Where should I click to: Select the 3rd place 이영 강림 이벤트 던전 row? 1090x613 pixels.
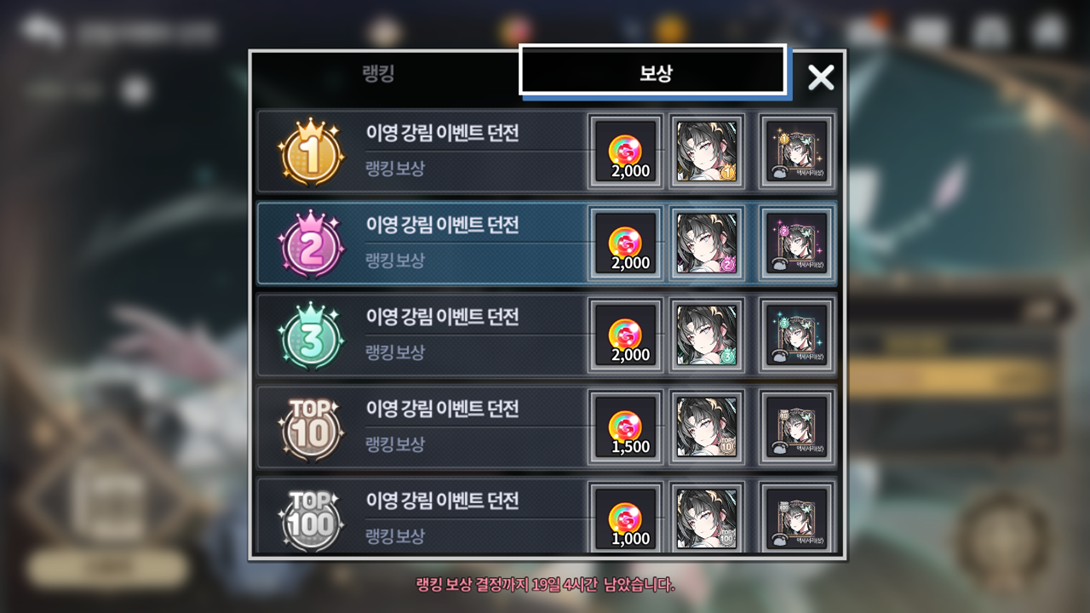(547, 335)
